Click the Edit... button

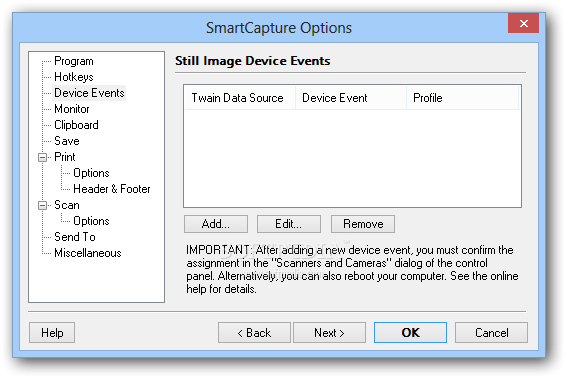(x=289, y=224)
